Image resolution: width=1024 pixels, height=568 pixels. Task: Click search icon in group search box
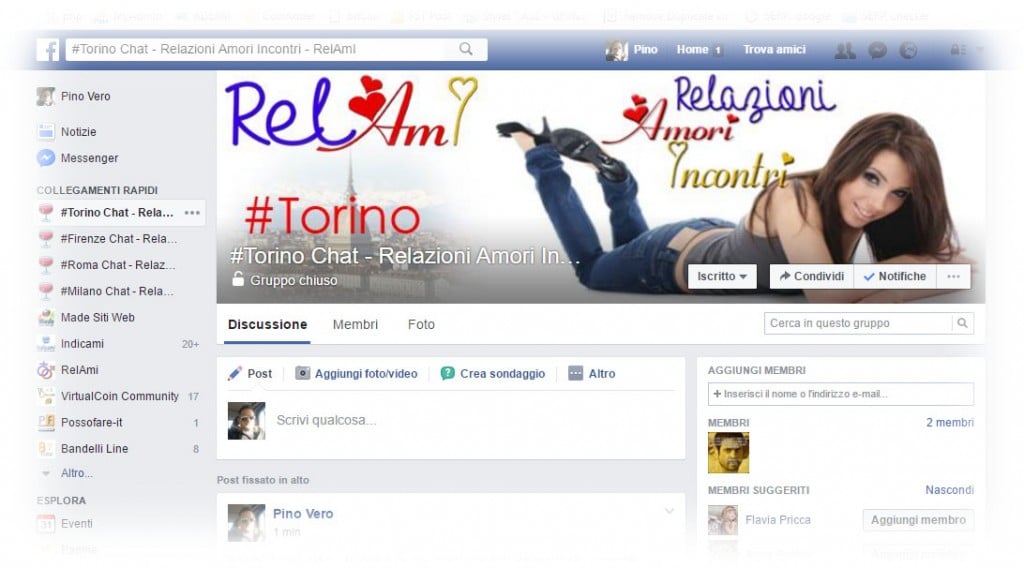point(962,323)
